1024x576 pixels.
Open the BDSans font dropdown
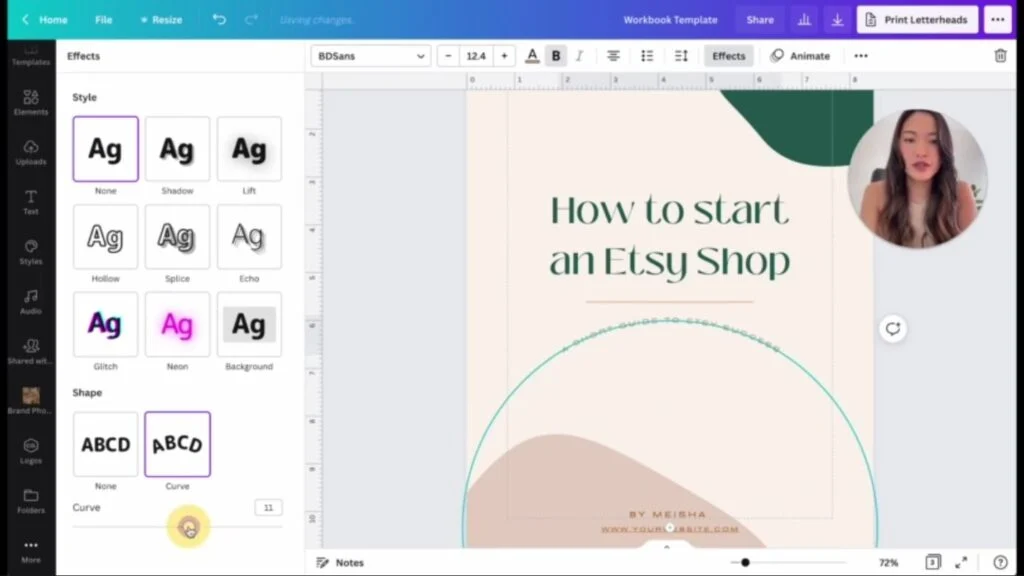point(370,55)
